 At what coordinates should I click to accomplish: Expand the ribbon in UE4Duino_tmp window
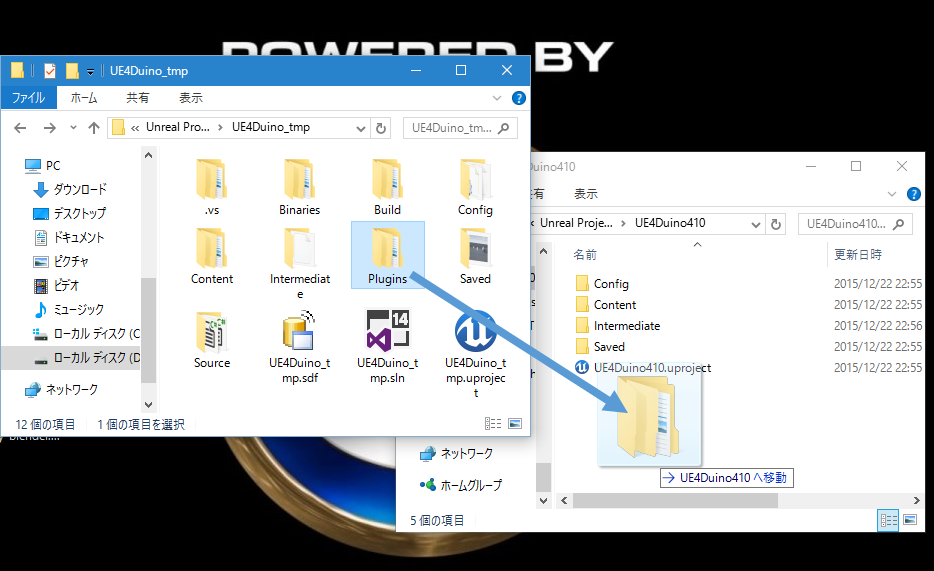point(497,98)
